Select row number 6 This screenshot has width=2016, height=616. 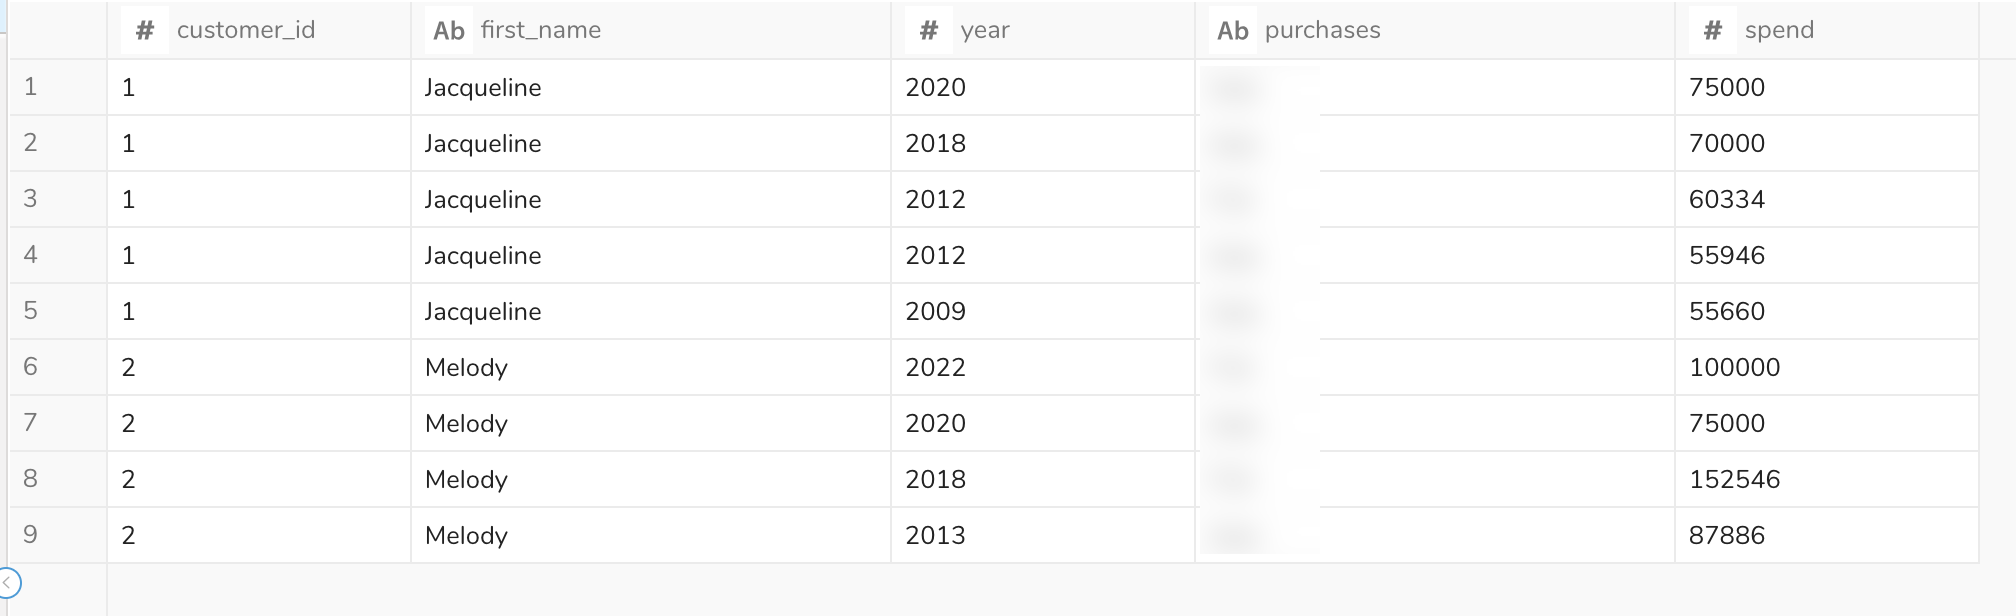coord(31,367)
